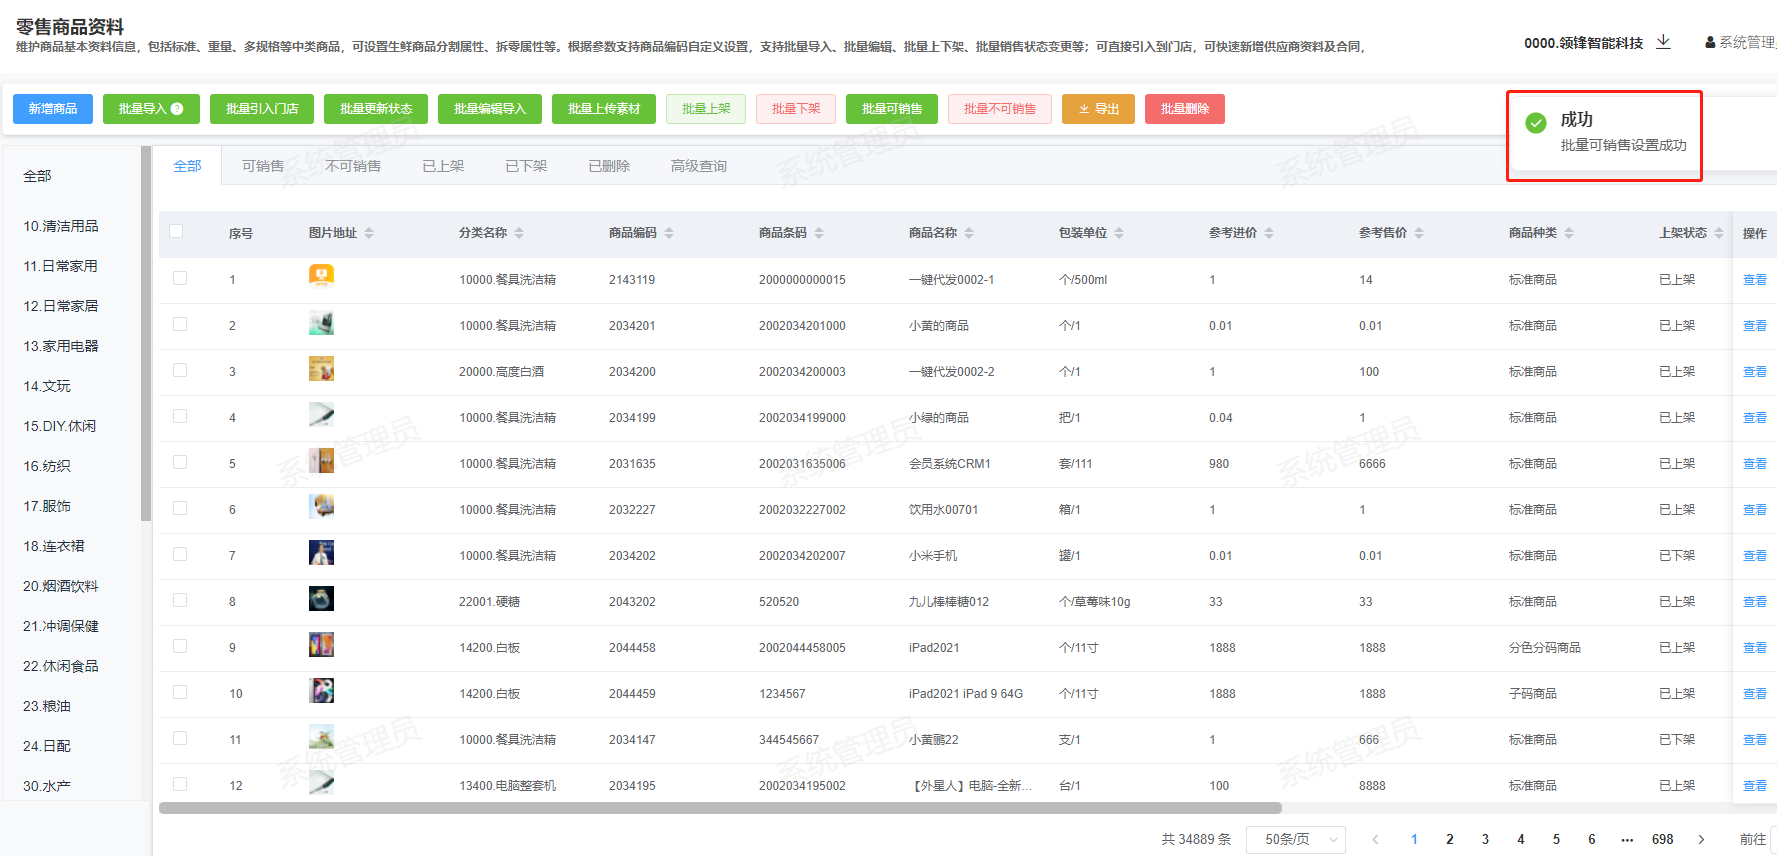Check the checkbox for row 1
The image size is (1777, 856).
point(180,279)
